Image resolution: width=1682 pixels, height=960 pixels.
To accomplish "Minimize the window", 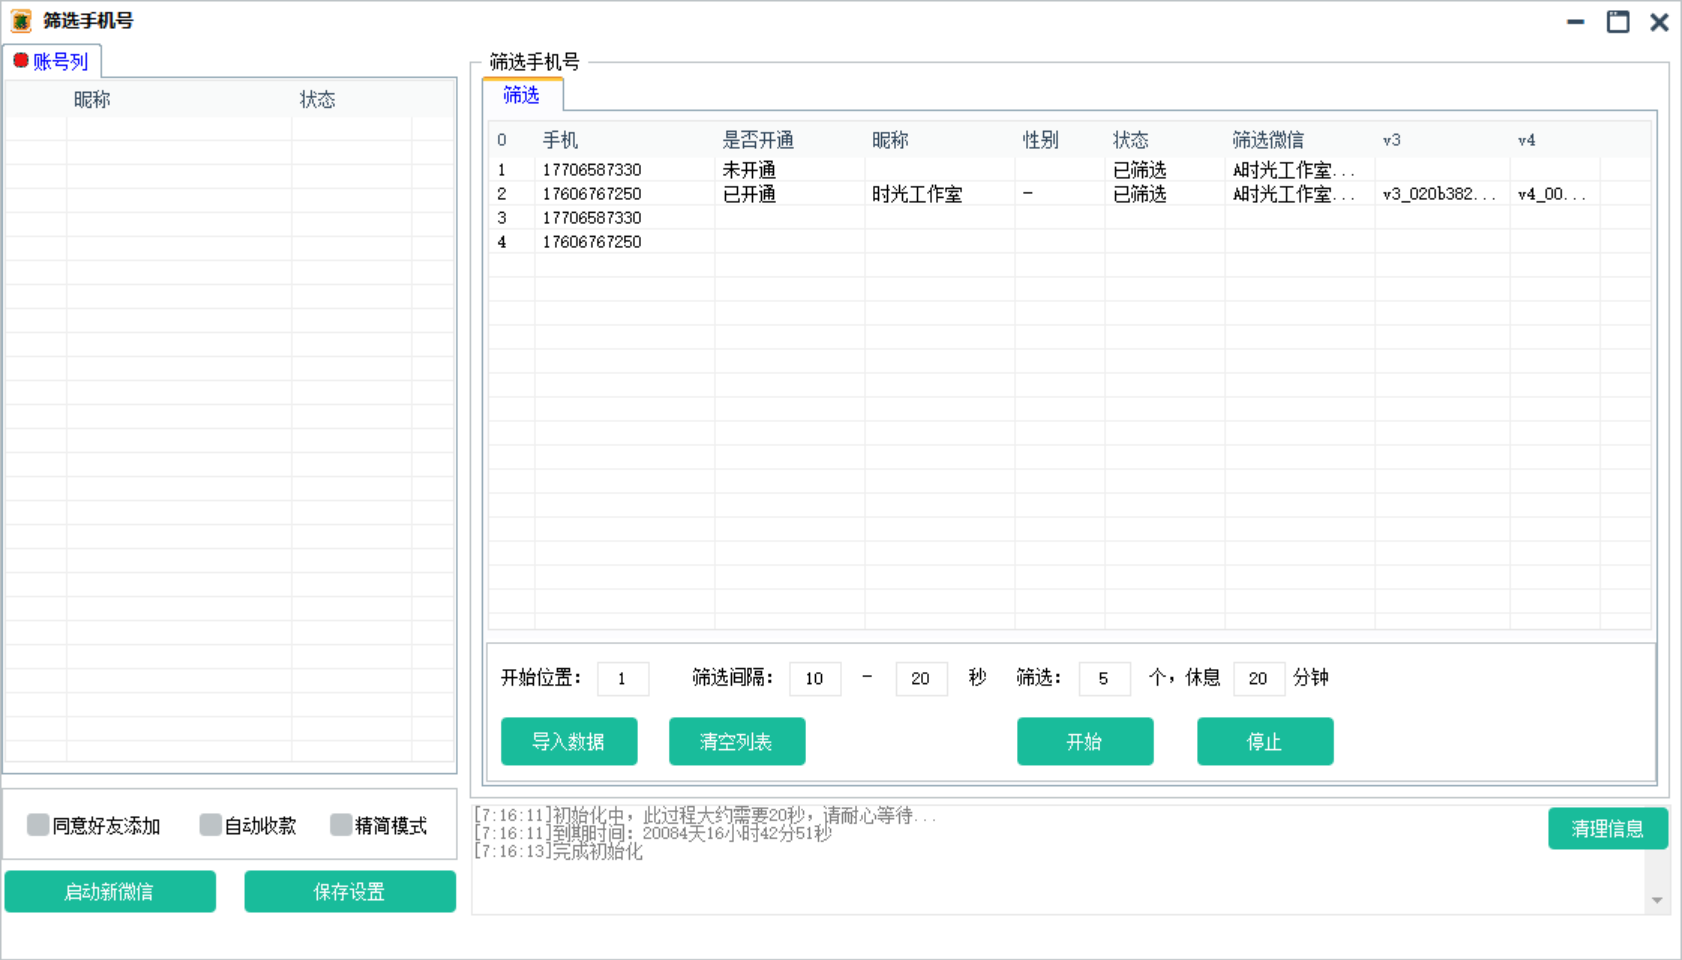I will pyautogui.click(x=1575, y=21).
